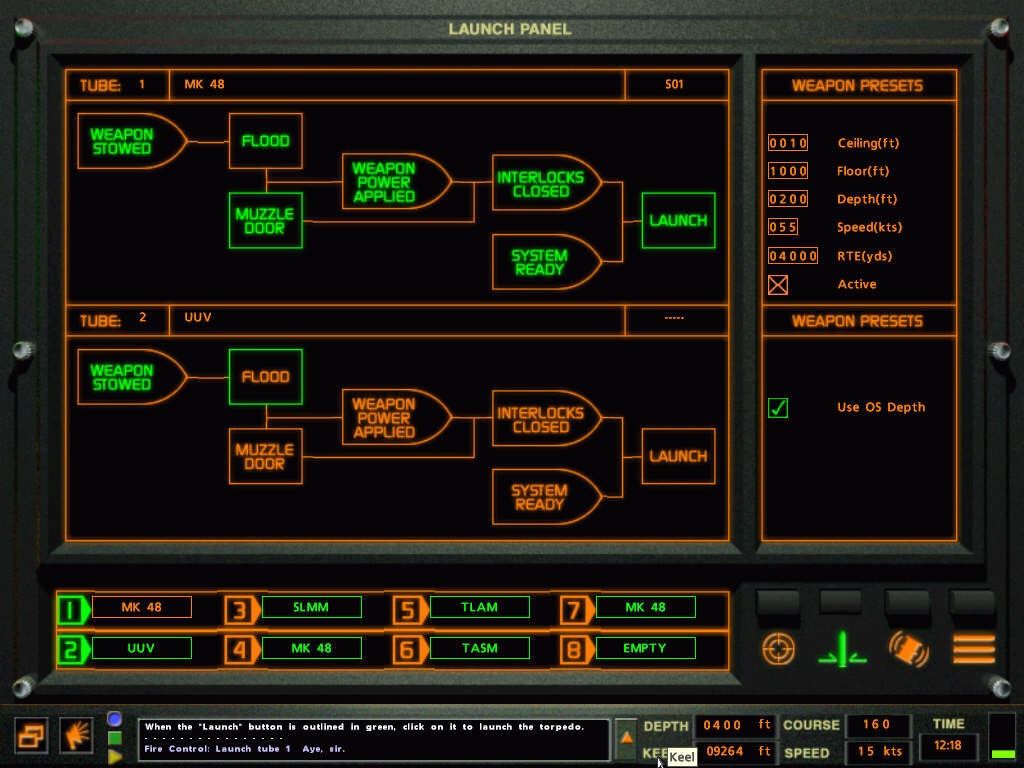Open tube 3 SLMM weapon selector
The image size is (1024, 768).
[x=311, y=607]
